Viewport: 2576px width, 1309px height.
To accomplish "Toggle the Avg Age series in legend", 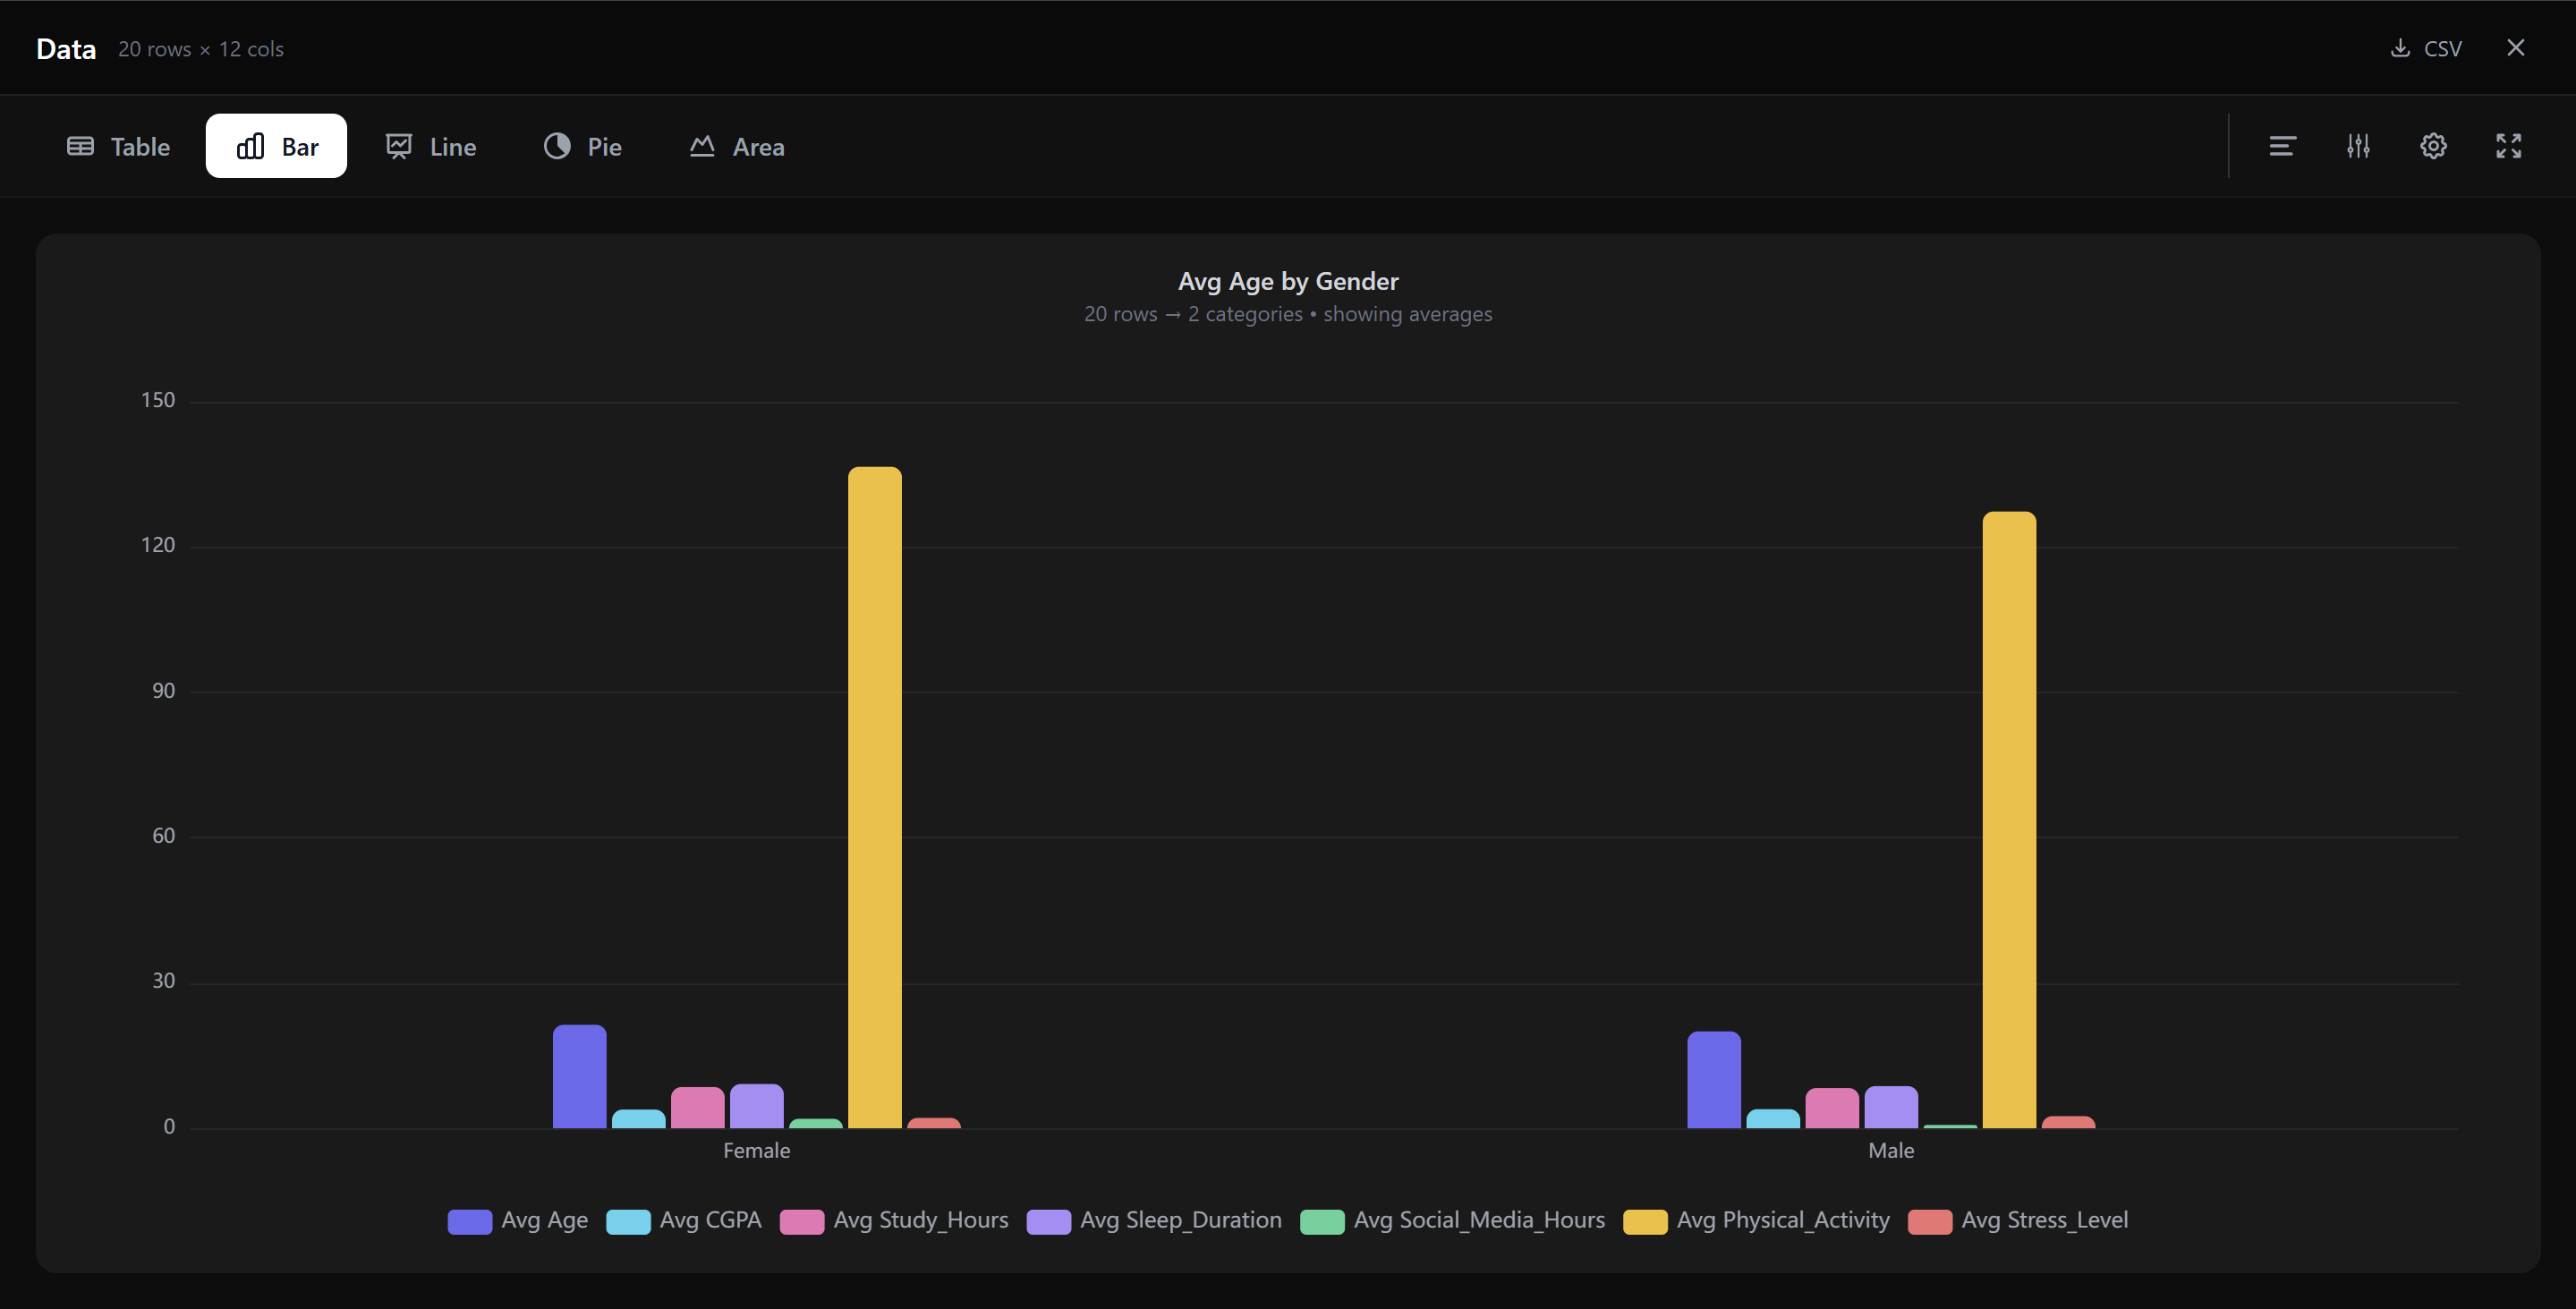I will [517, 1220].
